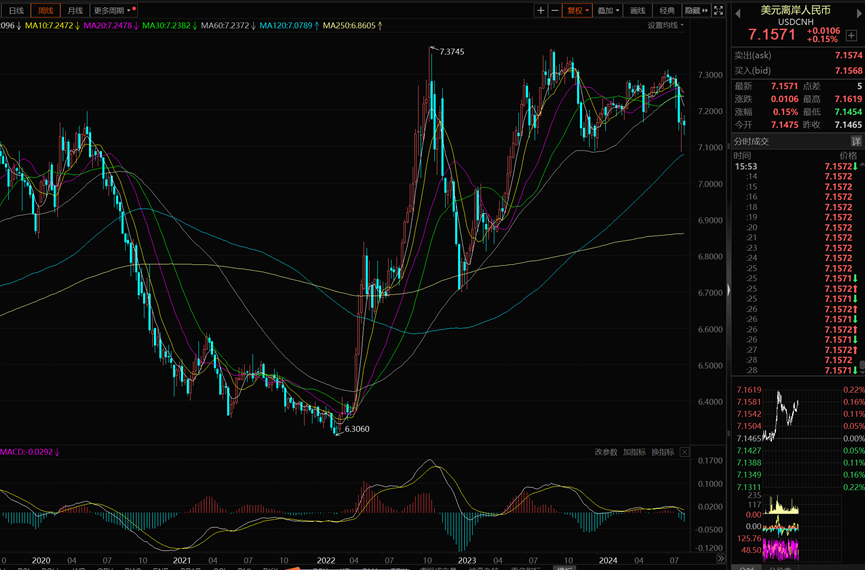Click the 时间 column header

pyautogui.click(x=743, y=156)
